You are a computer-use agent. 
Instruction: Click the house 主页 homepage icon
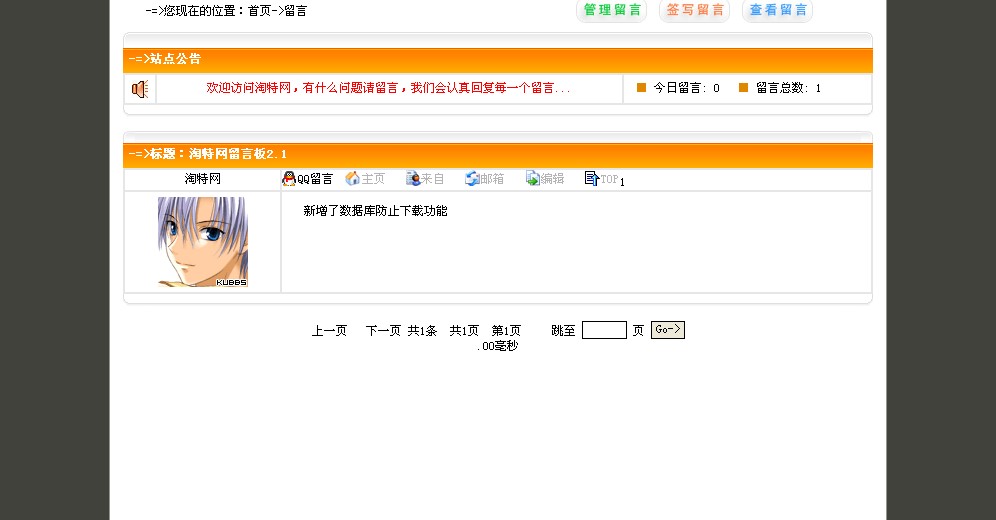[353, 178]
